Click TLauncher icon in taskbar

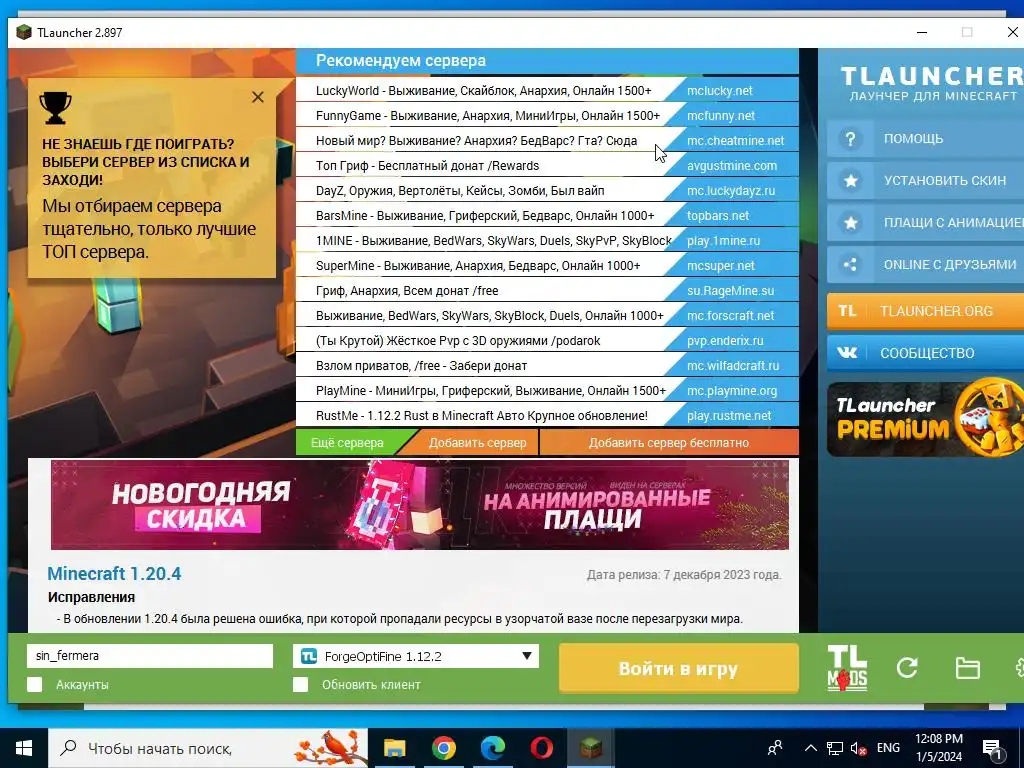[591, 748]
